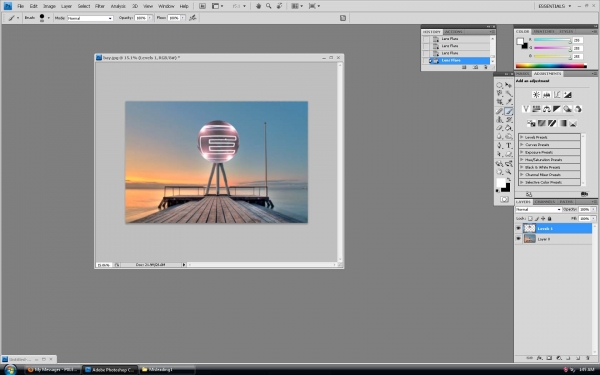
Task: Open the Essentials workspace switcher
Action: pos(554,6)
